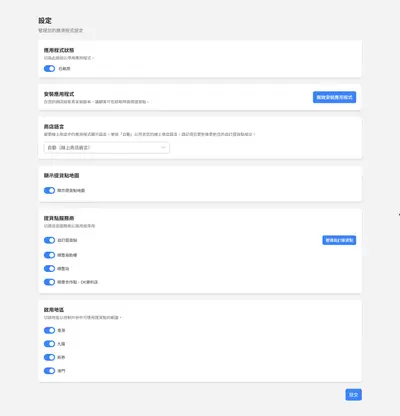Click the 啟用地區 section heading
Viewport: 400px width, 416px height.
pos(54,310)
